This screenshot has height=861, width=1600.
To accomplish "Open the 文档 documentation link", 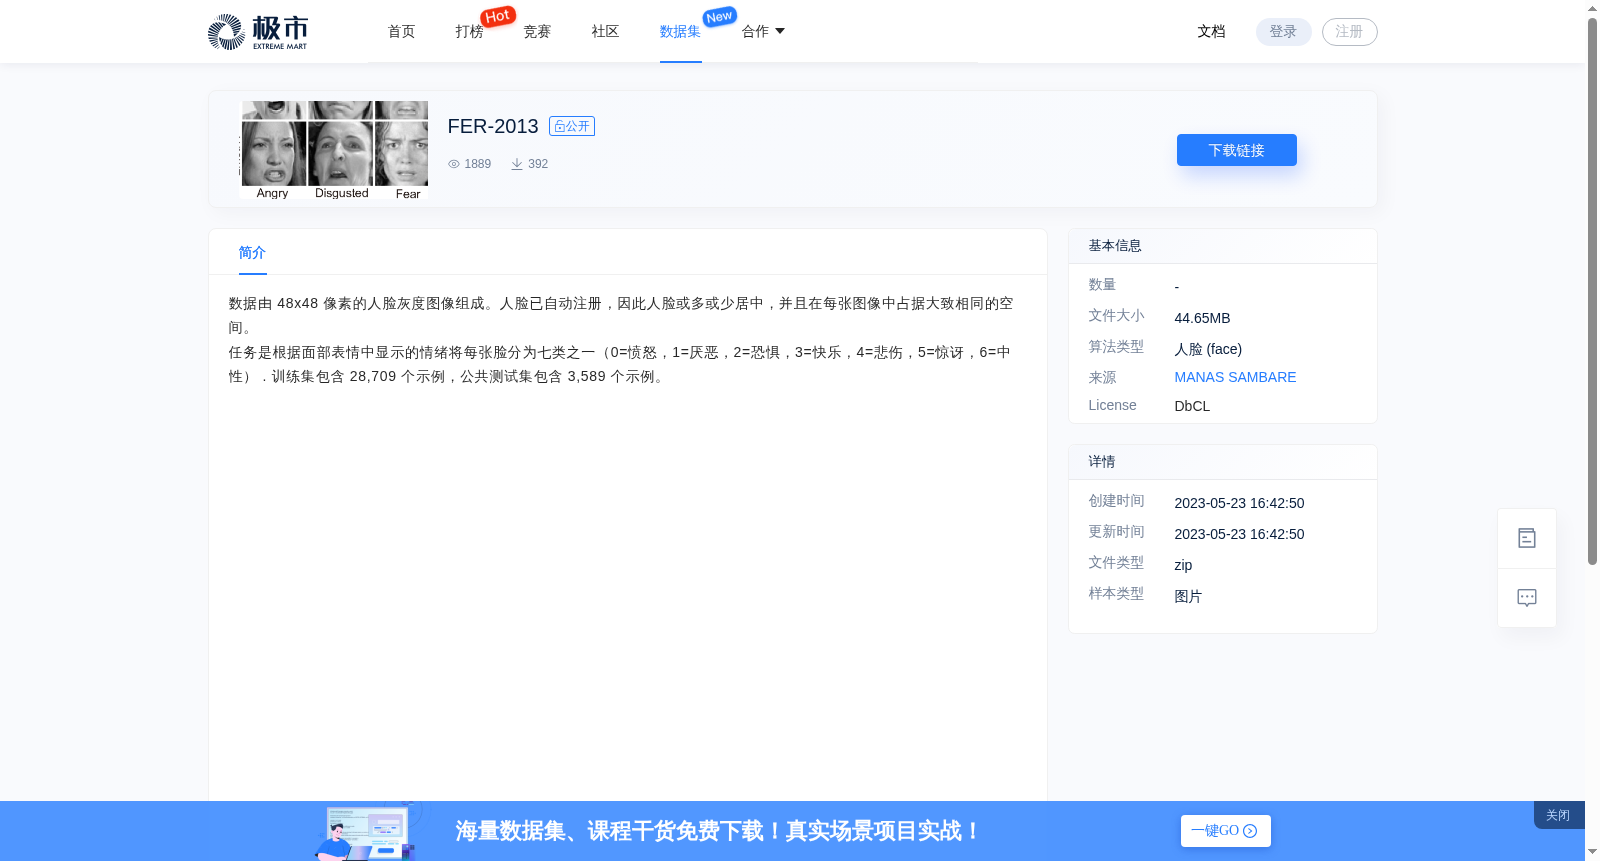I will 1212,32.
